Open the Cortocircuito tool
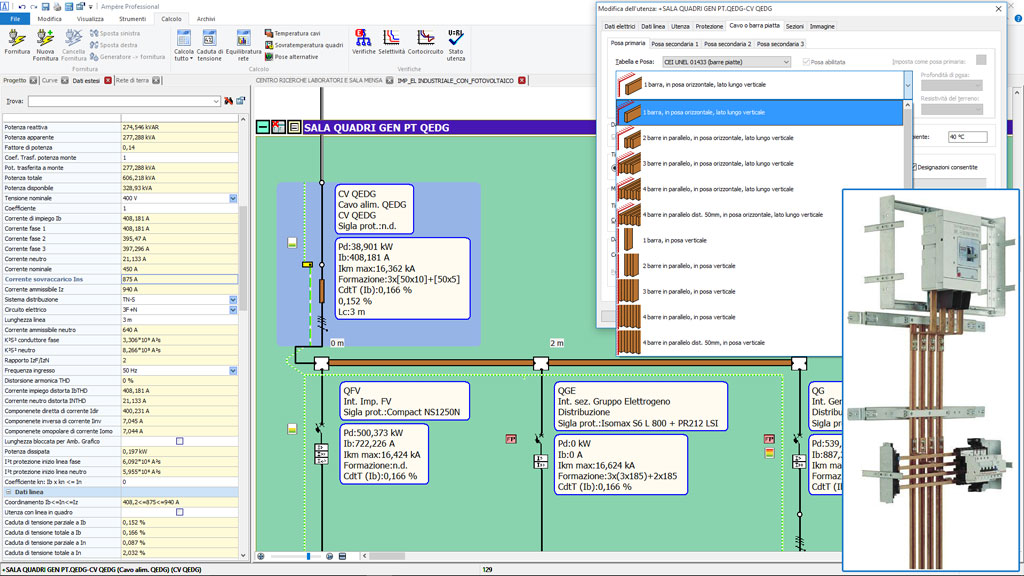 point(425,41)
